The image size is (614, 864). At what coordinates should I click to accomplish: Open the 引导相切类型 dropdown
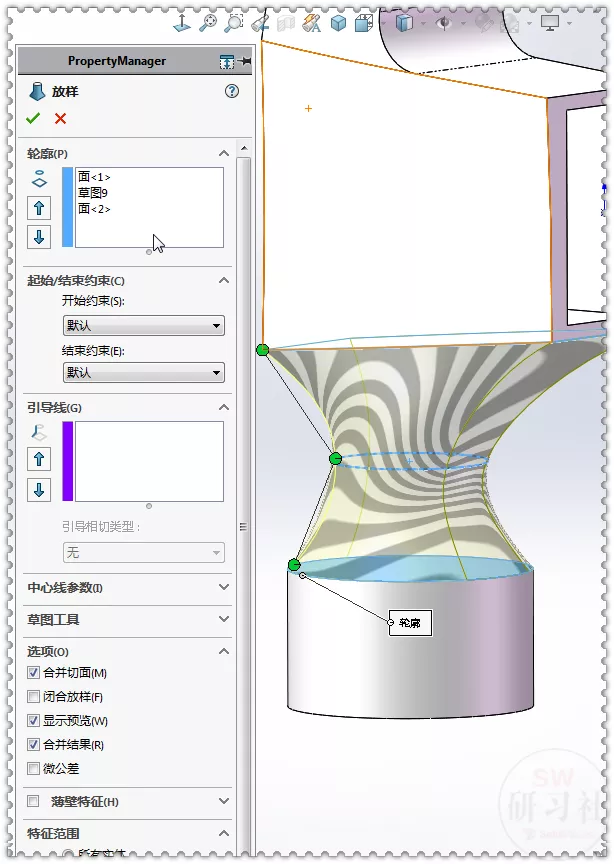tap(144, 552)
